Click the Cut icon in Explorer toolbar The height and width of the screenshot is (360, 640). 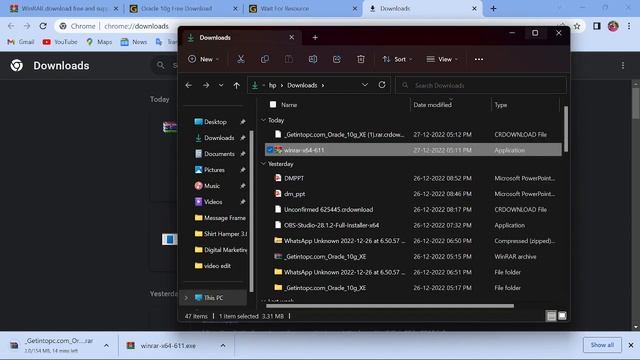(241, 59)
